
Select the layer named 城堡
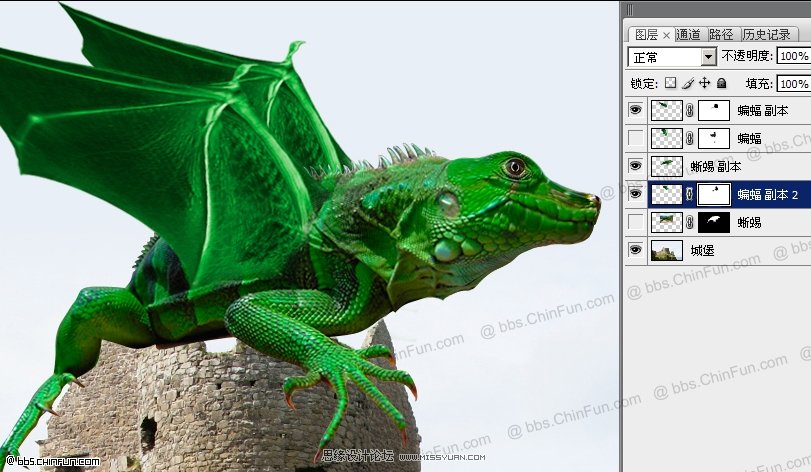702,251
